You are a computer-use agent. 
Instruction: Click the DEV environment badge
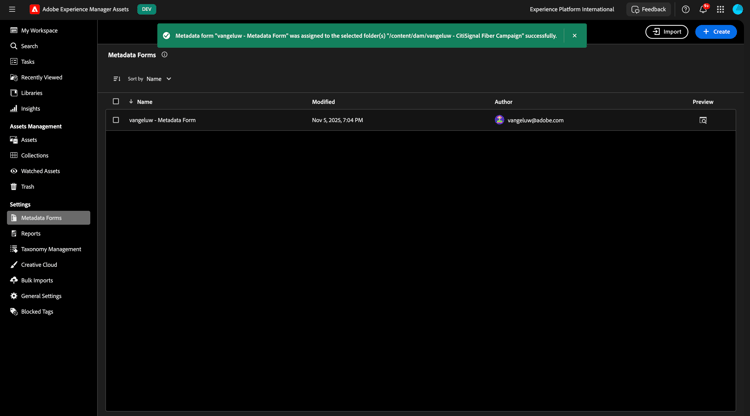coord(146,9)
